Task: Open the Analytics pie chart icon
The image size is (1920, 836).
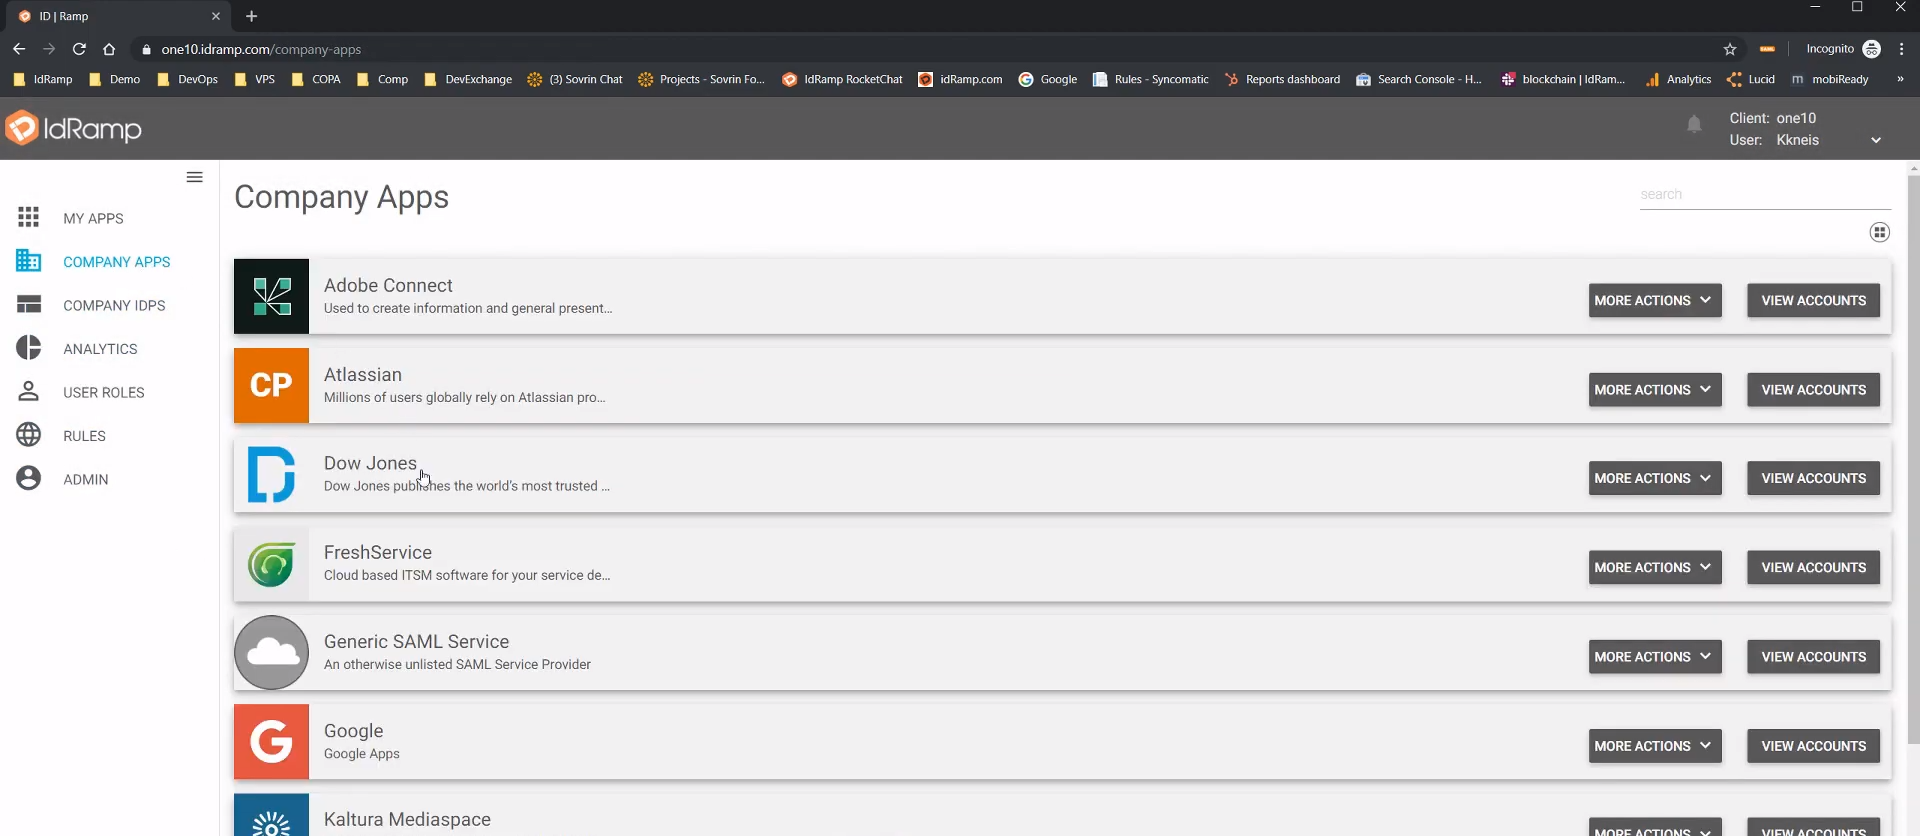Action: coord(28,348)
